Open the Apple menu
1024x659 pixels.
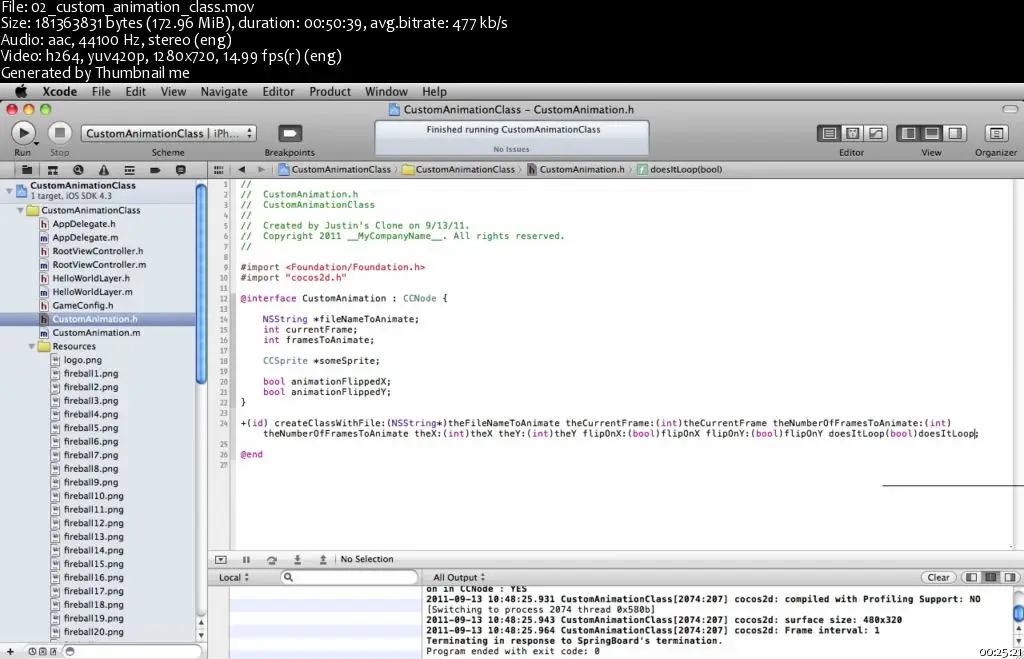(21, 92)
